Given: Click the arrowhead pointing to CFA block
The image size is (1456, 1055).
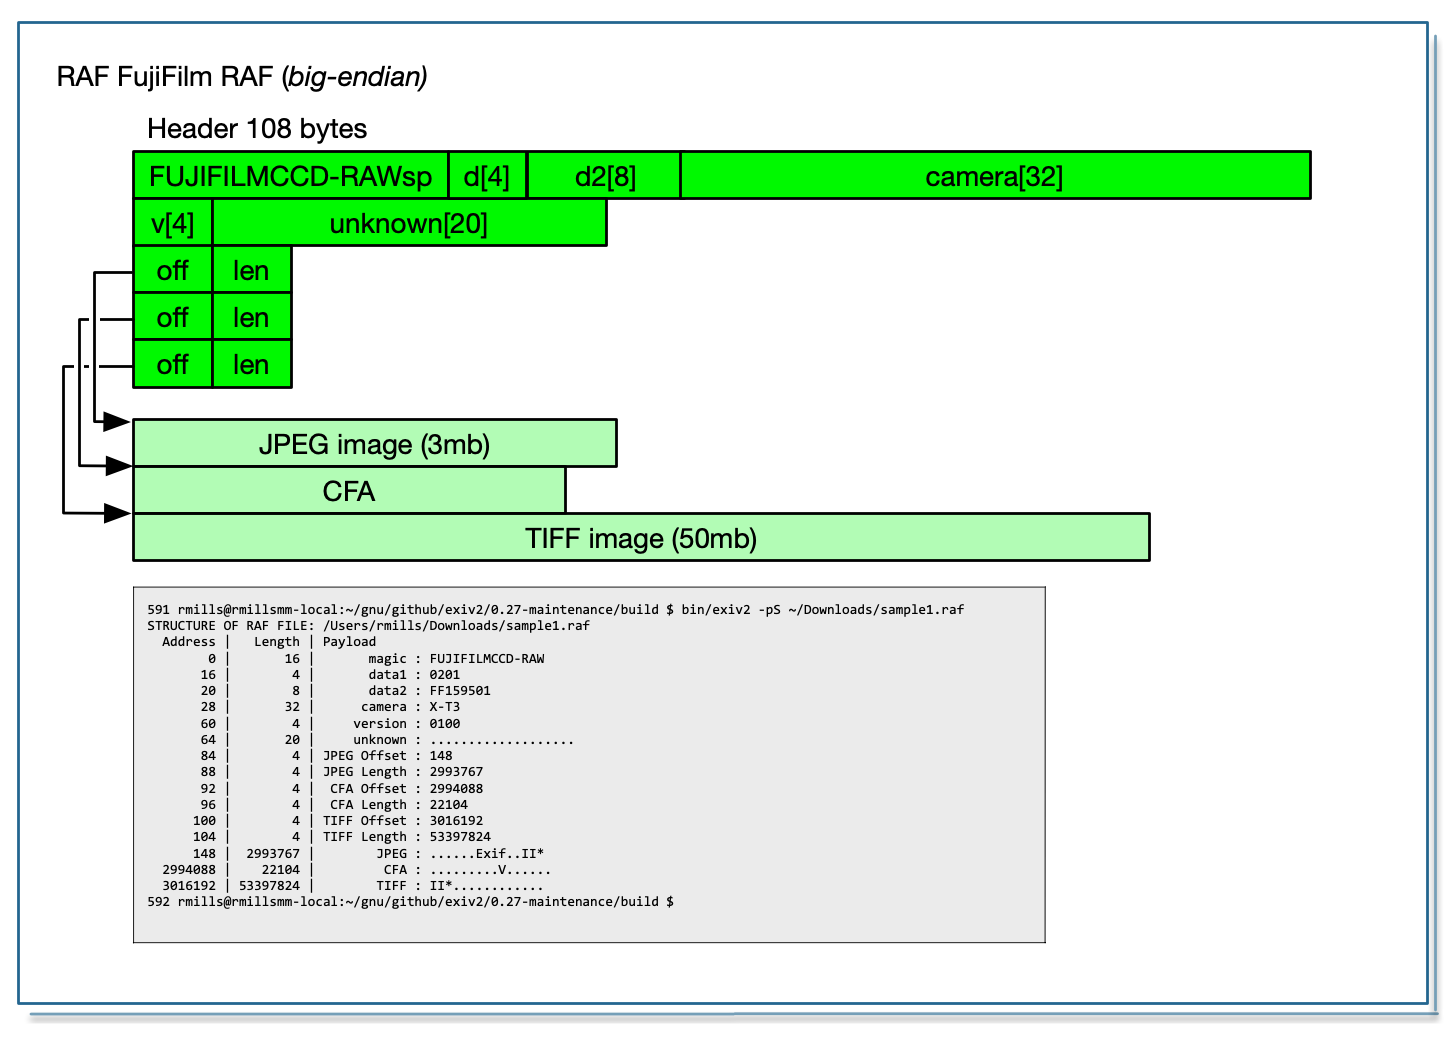Looking at the screenshot, I should 118,465.
